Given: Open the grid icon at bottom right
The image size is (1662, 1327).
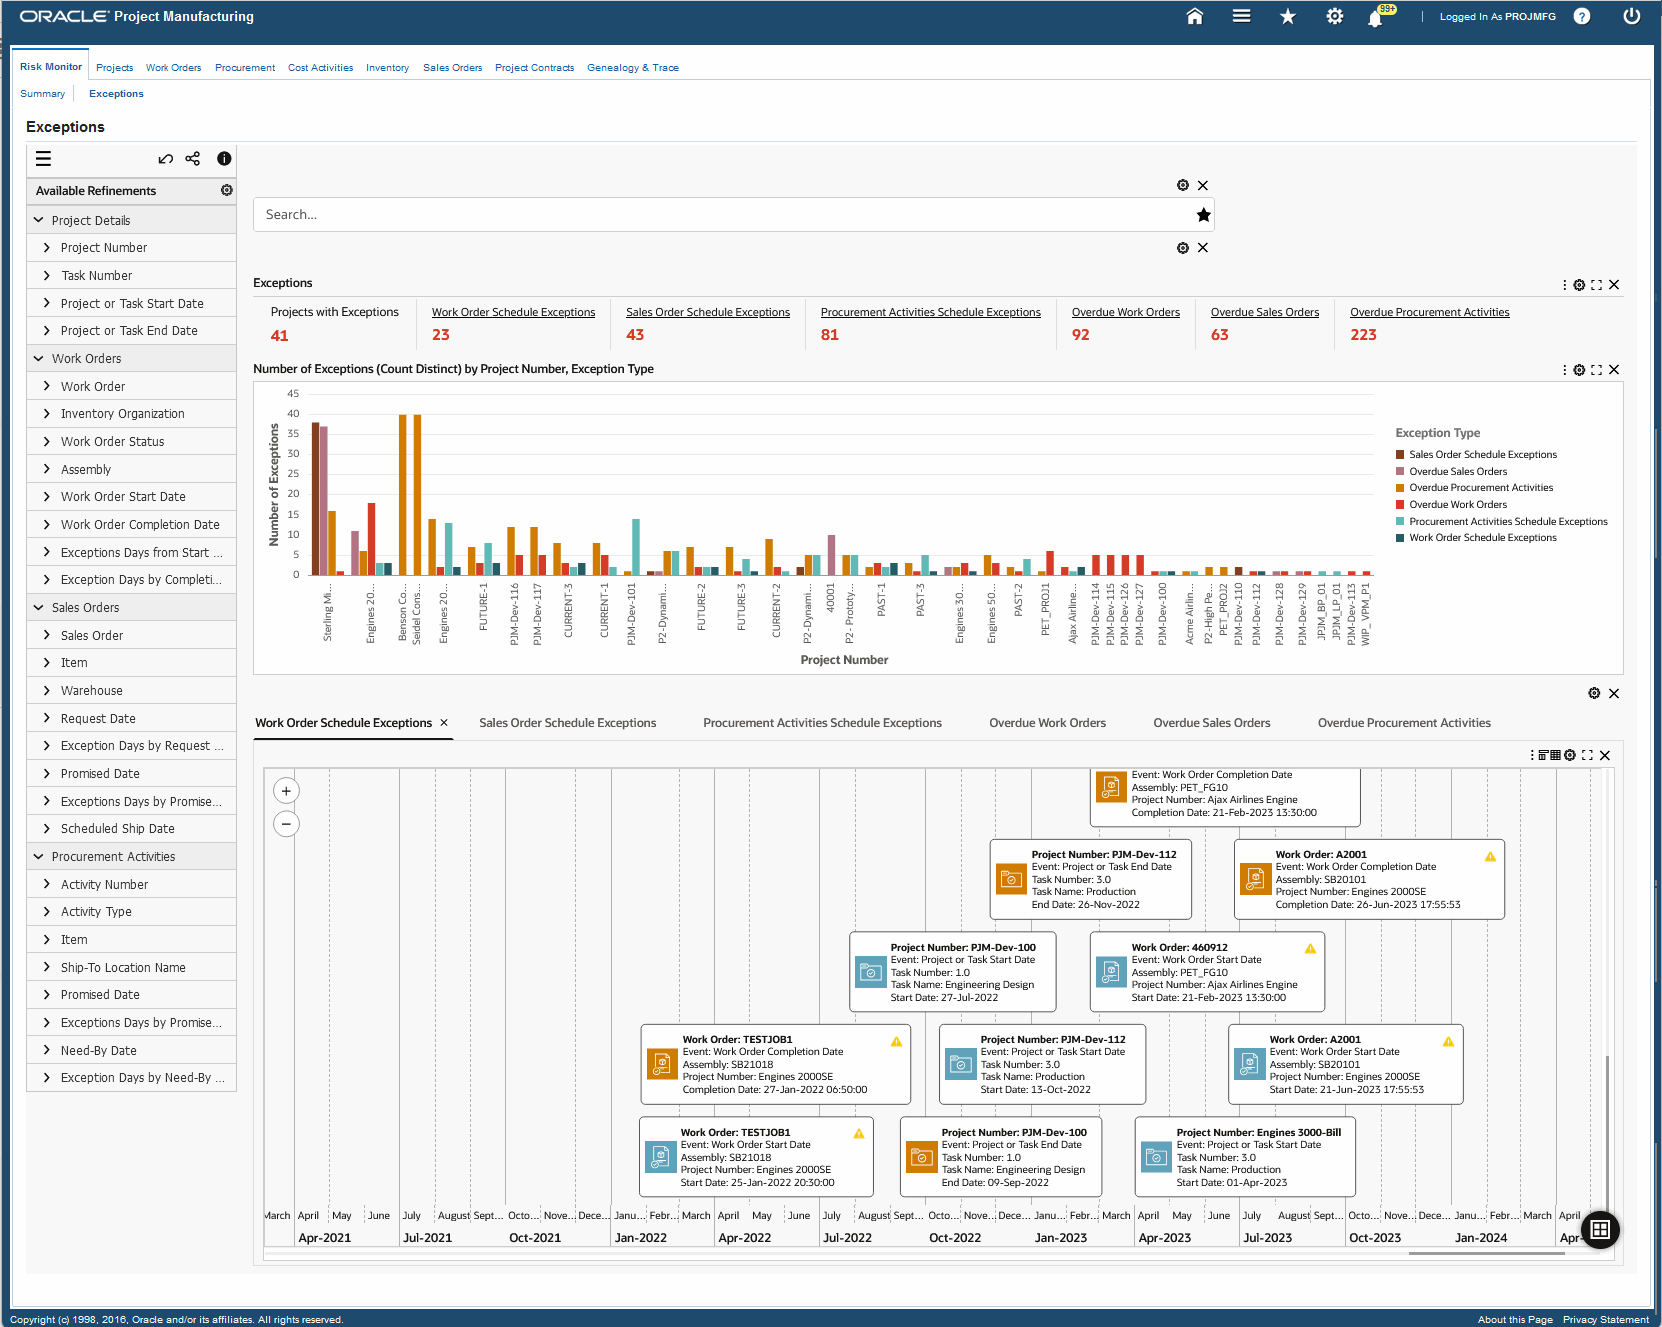Looking at the screenshot, I should pyautogui.click(x=1600, y=1230).
